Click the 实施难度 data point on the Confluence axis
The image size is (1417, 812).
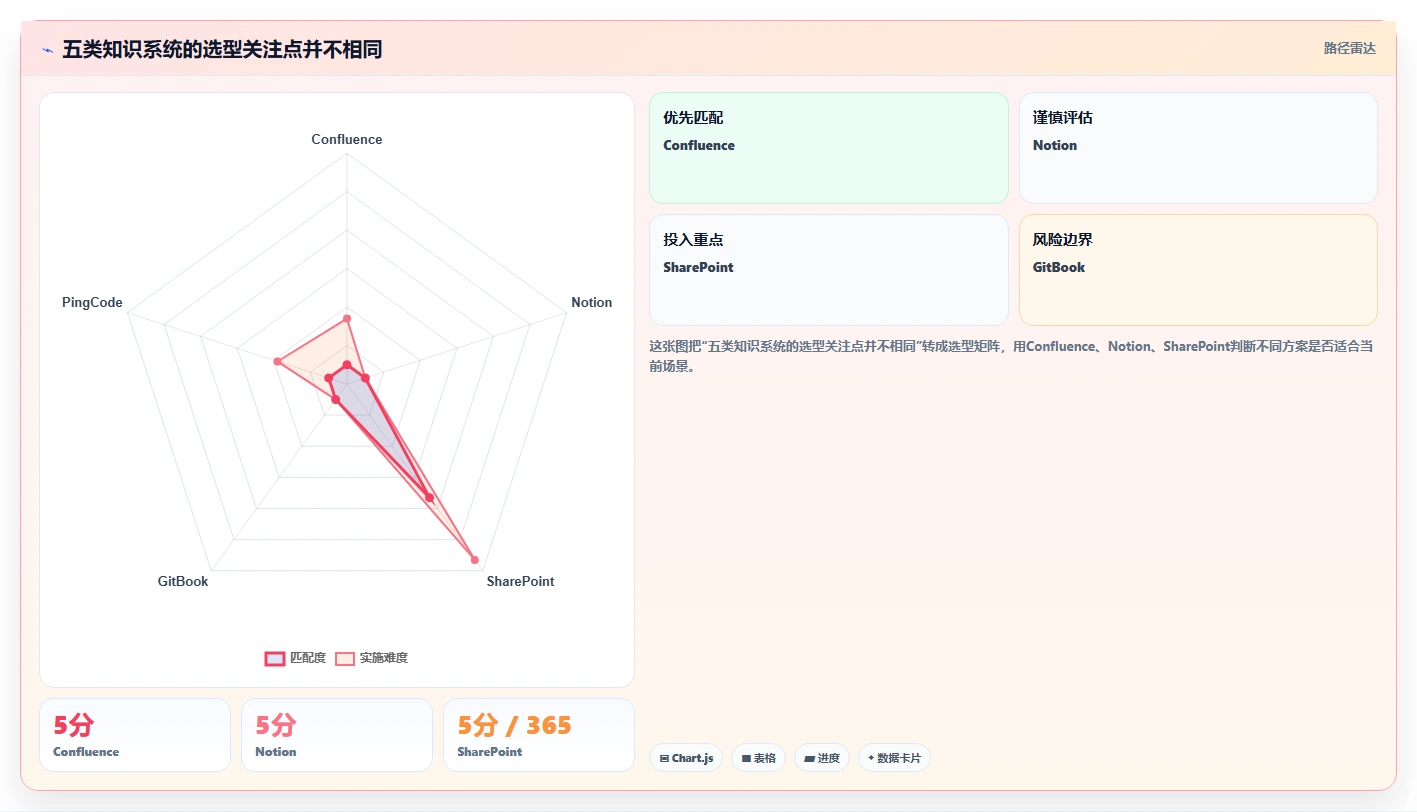click(x=347, y=319)
